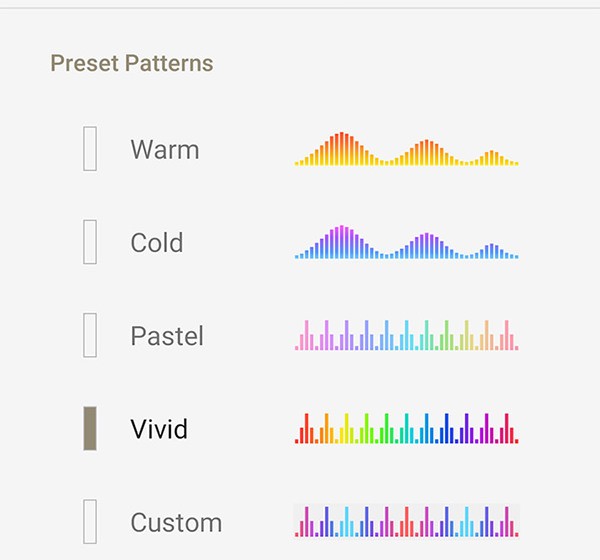Select the Cold preset radio indicator
The height and width of the screenshot is (560, 600).
coord(90,242)
